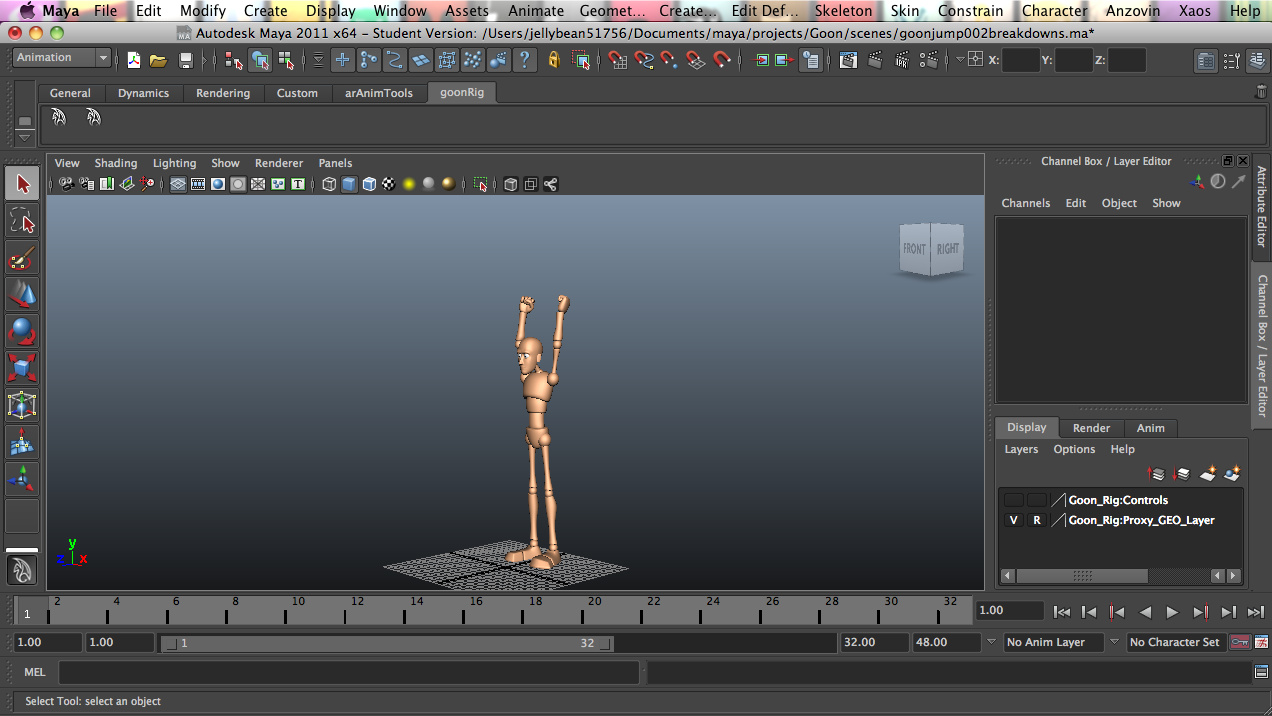Image resolution: width=1272 pixels, height=716 pixels.
Task: Create layer from selected objects icon
Action: click(1232, 473)
